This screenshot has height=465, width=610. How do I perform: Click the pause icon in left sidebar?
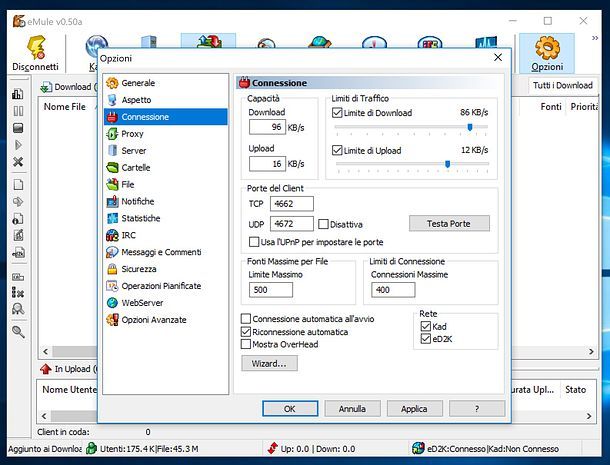pos(18,111)
